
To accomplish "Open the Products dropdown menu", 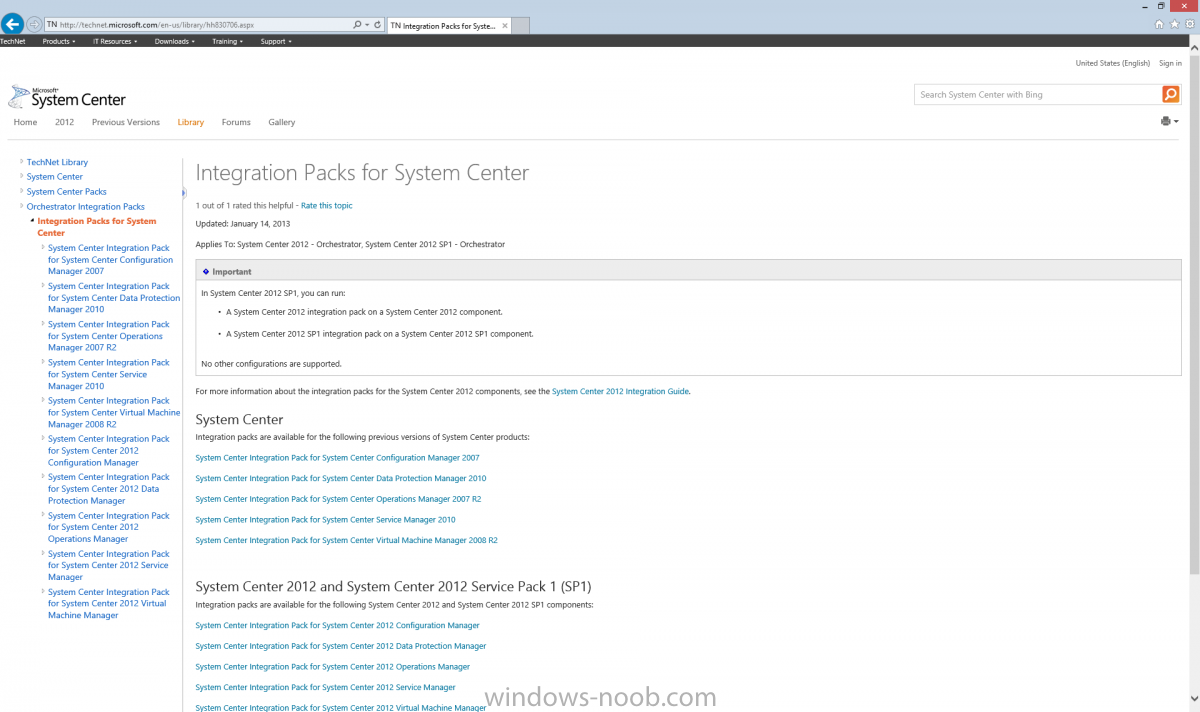I will 59,41.
